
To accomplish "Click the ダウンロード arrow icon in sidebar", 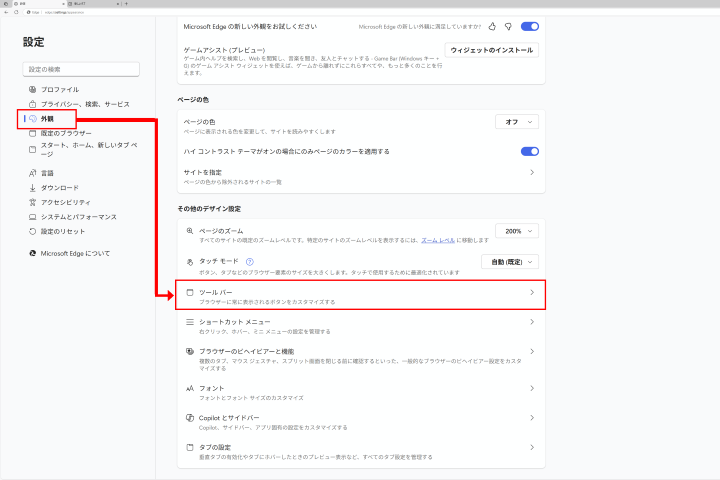I will coord(33,187).
